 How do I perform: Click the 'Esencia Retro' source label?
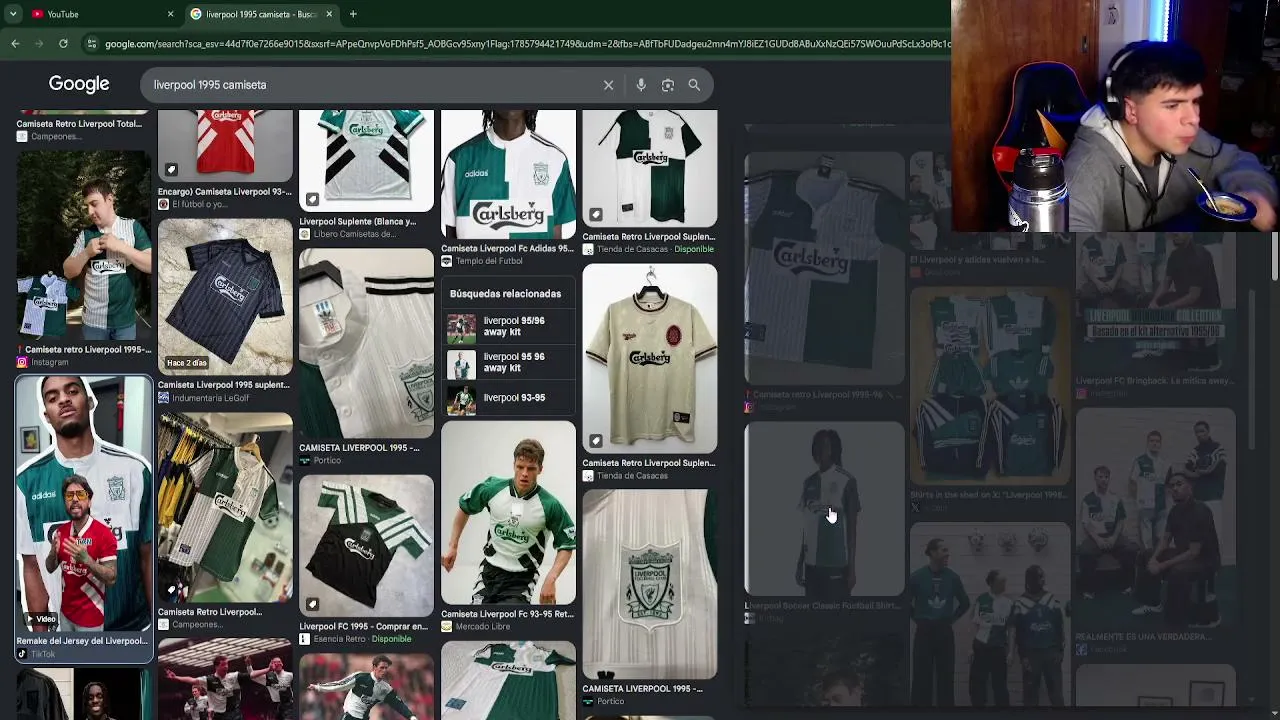[x=339, y=640]
